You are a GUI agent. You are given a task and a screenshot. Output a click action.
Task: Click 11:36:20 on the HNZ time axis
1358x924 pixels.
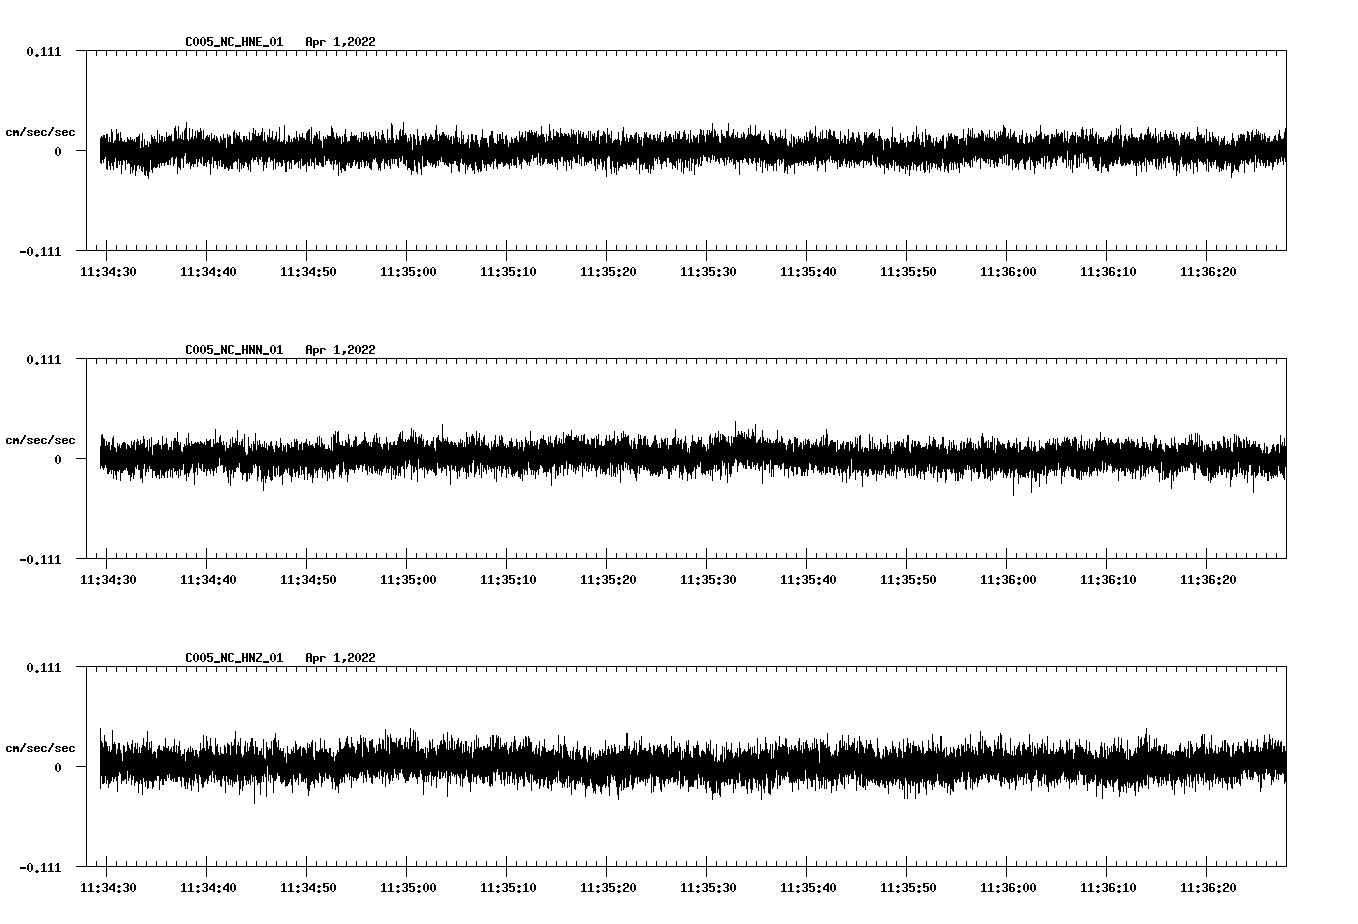pos(1208,888)
